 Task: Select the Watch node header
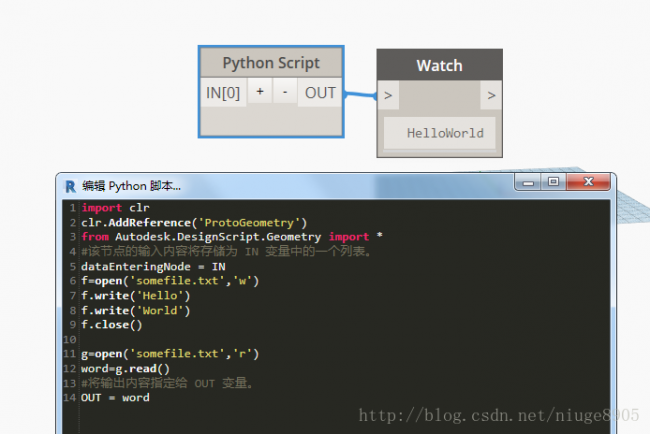tap(439, 66)
